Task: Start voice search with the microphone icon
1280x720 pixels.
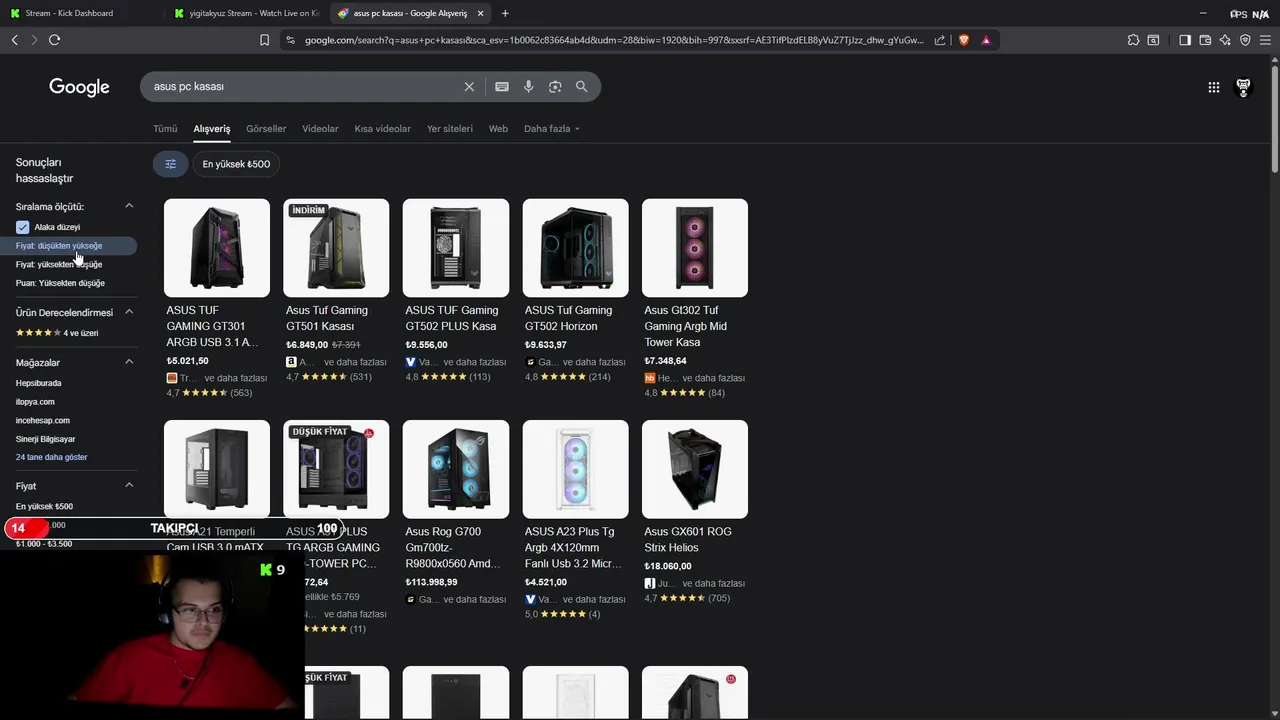Action: click(x=529, y=87)
